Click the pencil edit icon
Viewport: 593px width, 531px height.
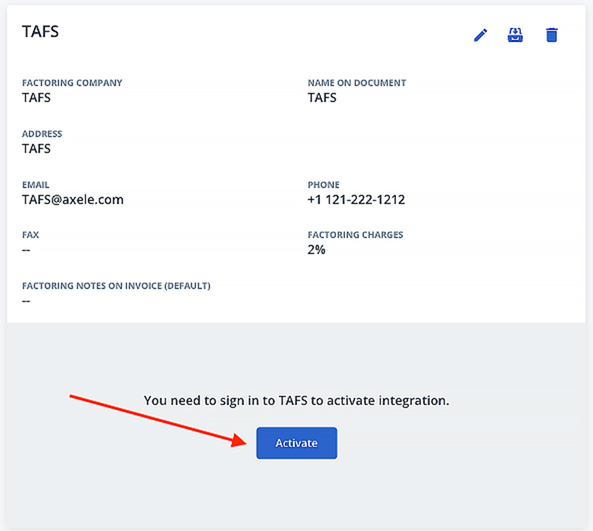480,35
